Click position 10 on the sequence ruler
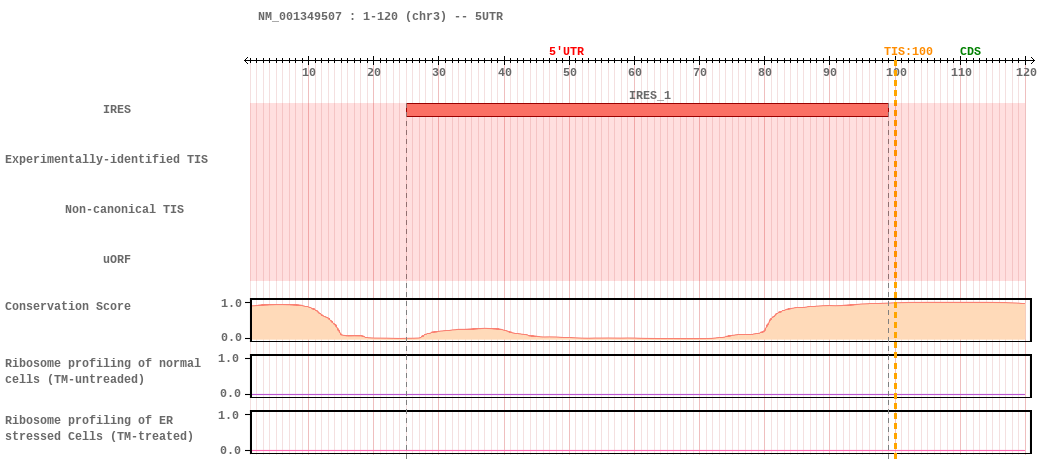This screenshot has height=464, width=1050. [x=309, y=72]
